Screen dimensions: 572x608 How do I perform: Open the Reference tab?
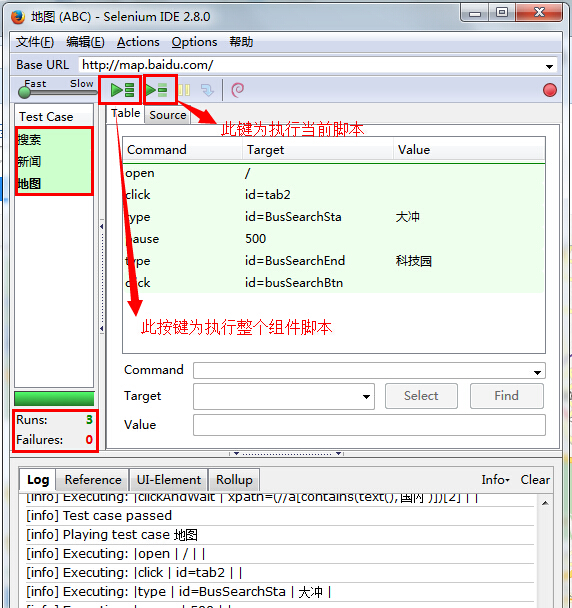coord(93,480)
